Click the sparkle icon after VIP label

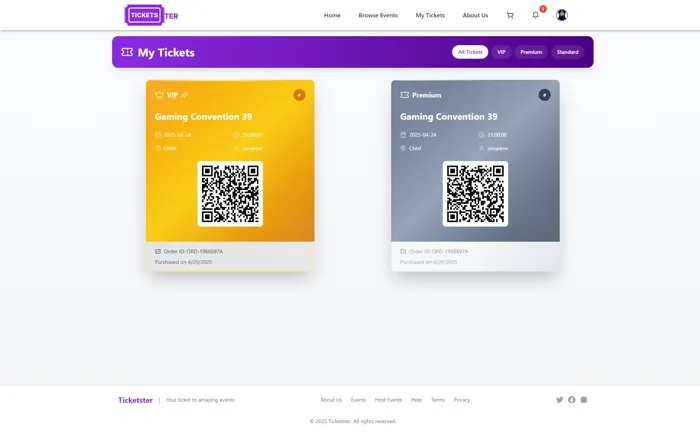point(184,95)
